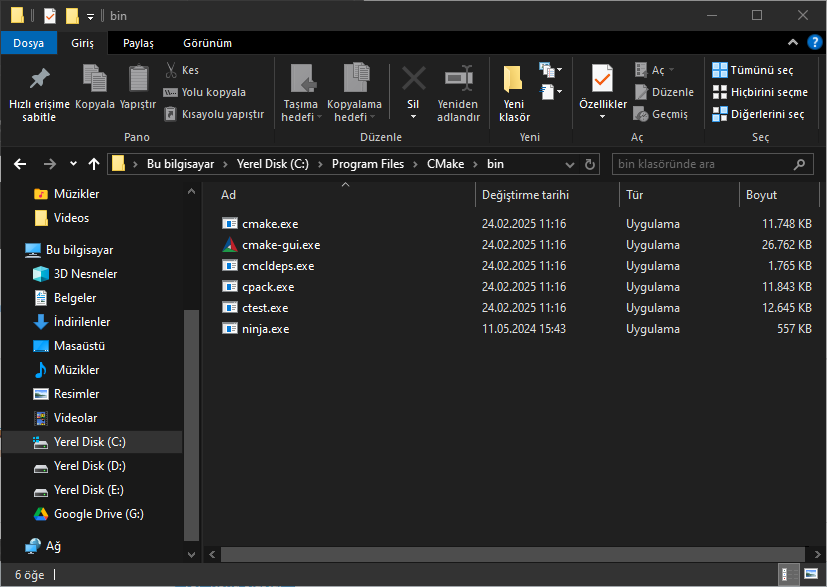Click the horizontal scrollbar of file list
Image resolution: width=827 pixels, height=587 pixels.
pyautogui.click(x=513, y=555)
